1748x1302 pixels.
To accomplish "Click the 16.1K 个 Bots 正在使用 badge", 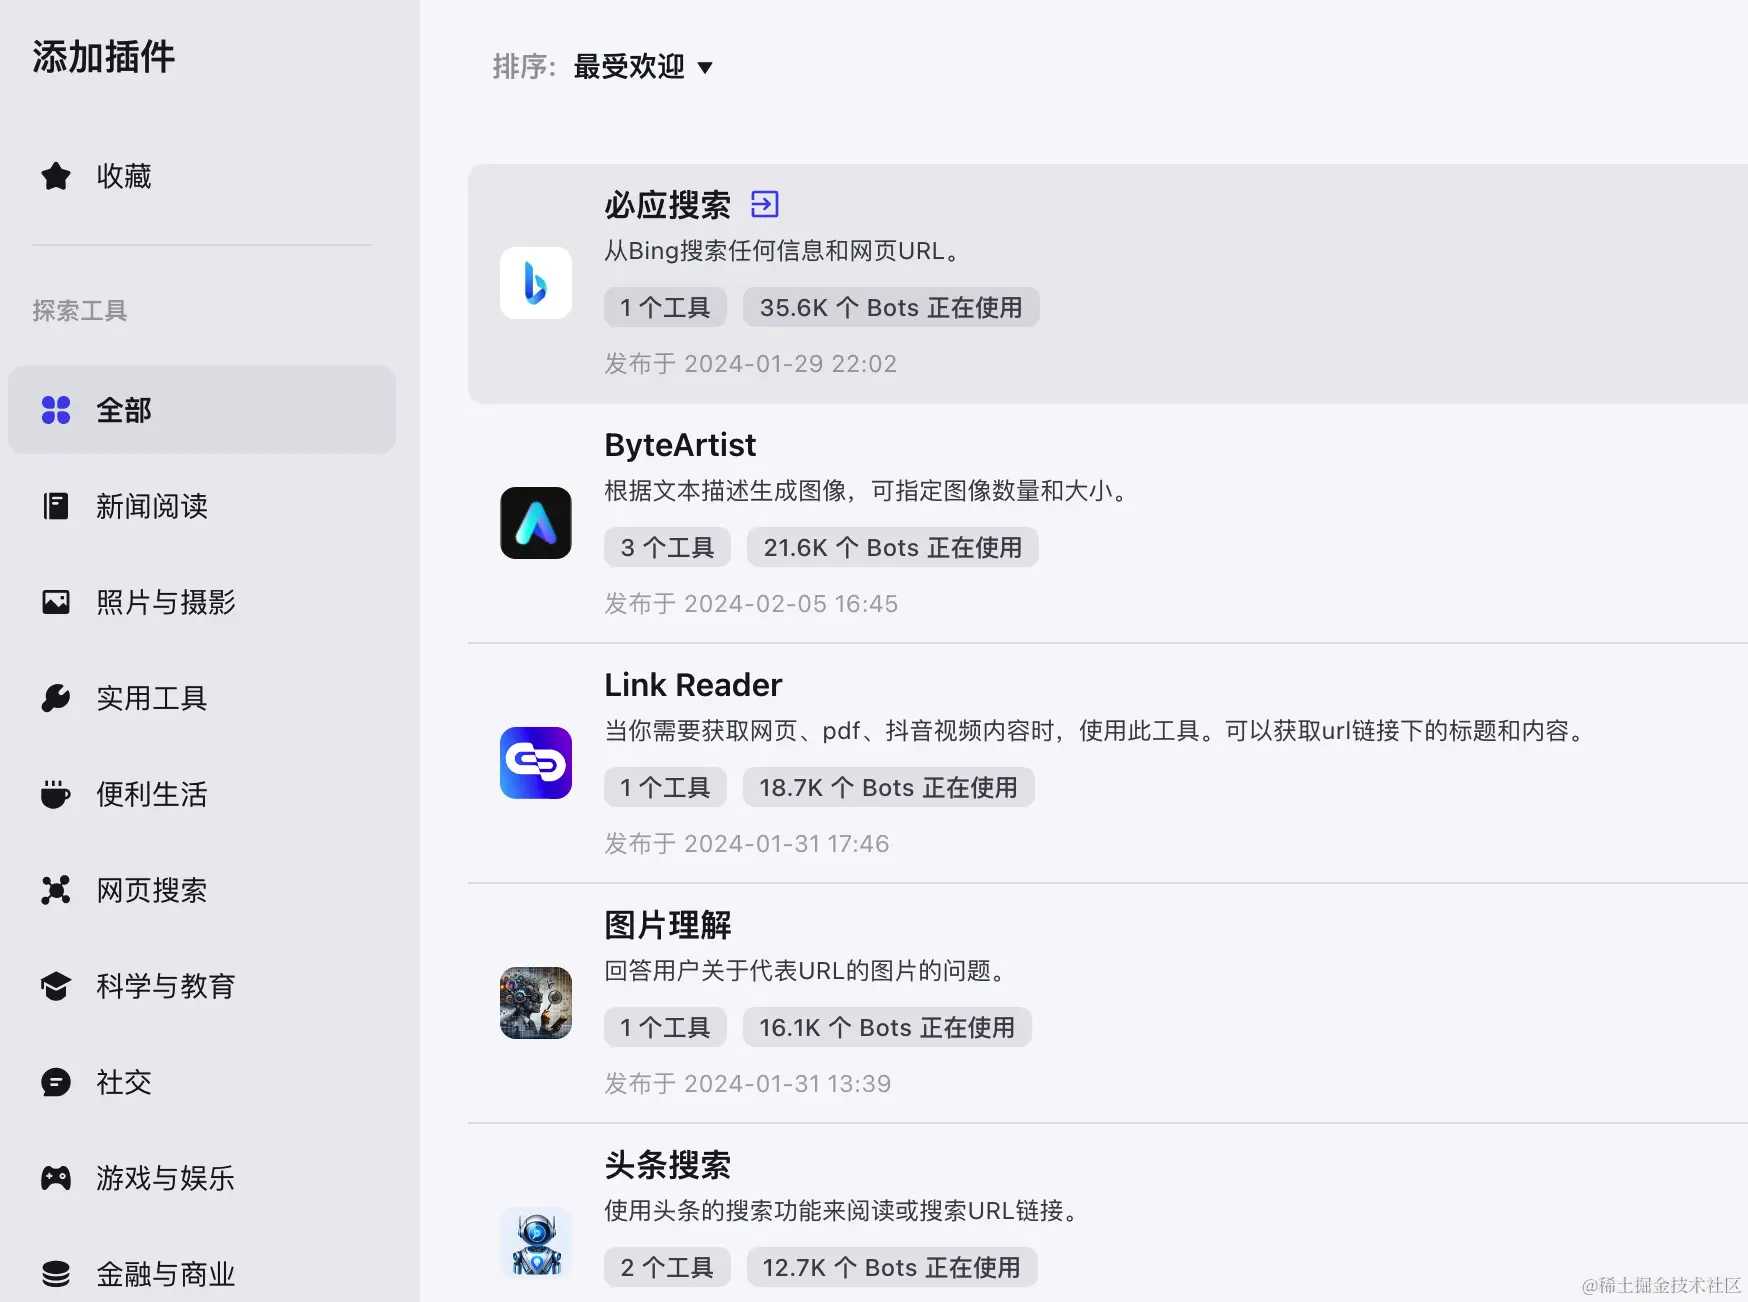I will pos(887,1027).
